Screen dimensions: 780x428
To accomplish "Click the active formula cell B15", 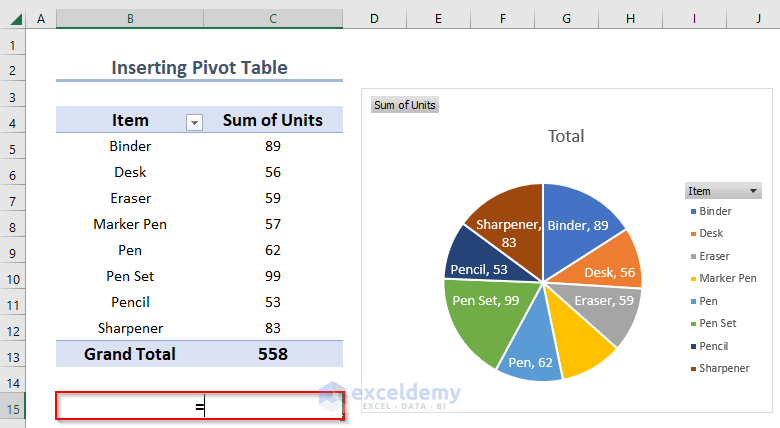I will (200, 407).
